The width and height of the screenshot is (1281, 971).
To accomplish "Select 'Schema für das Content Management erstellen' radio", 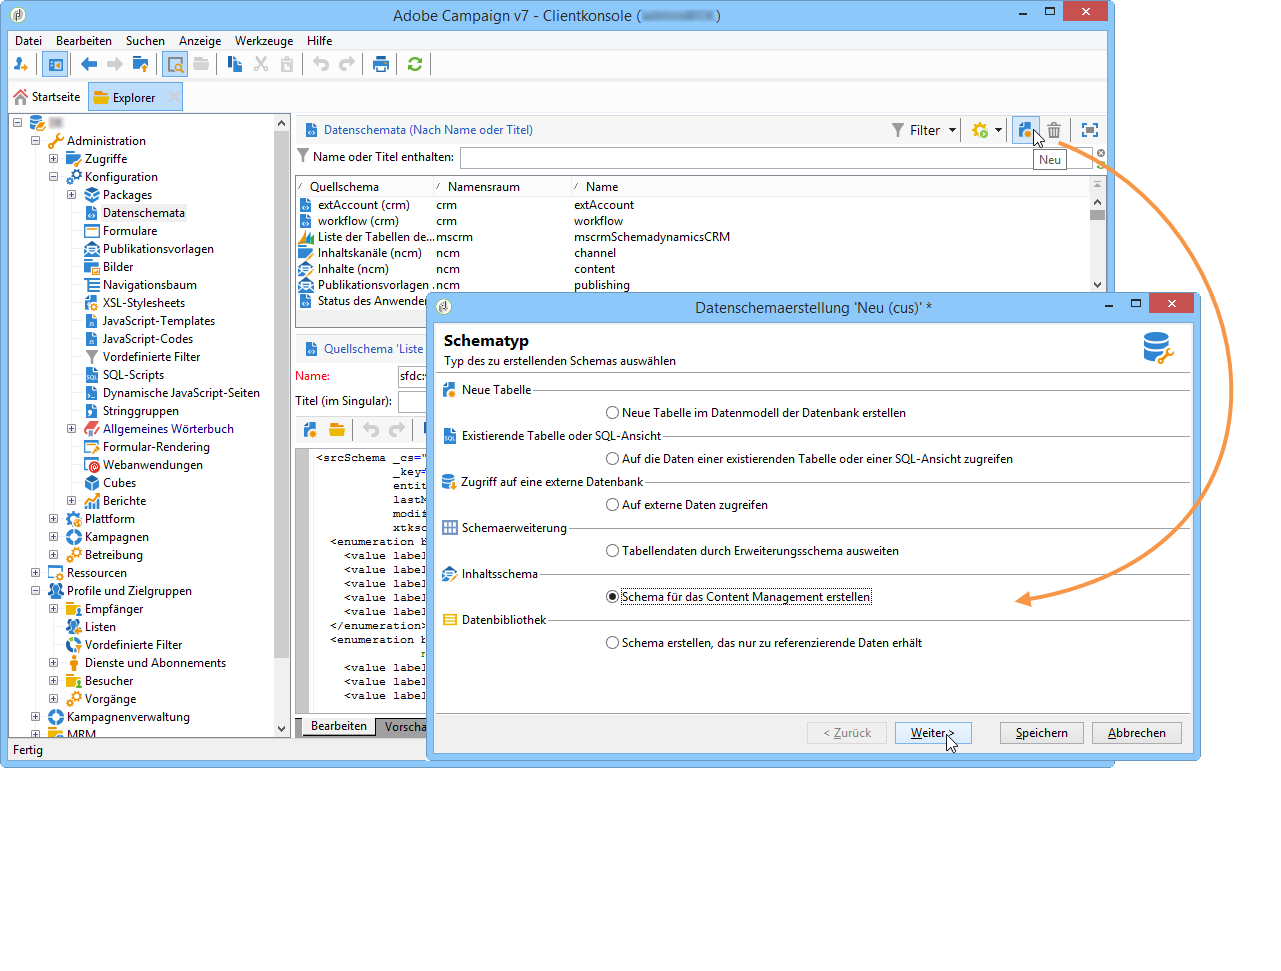I will pyautogui.click(x=612, y=597).
